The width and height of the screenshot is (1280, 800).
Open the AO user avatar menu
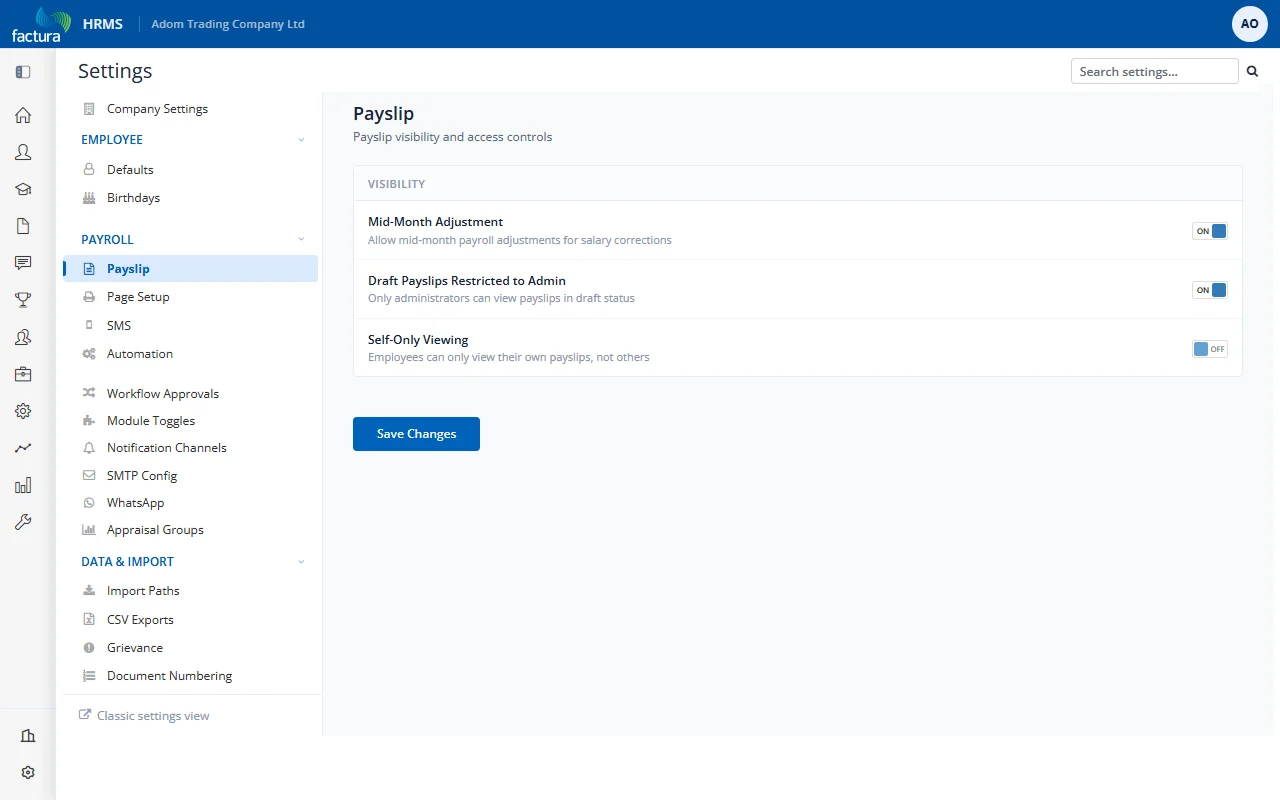[1250, 23]
